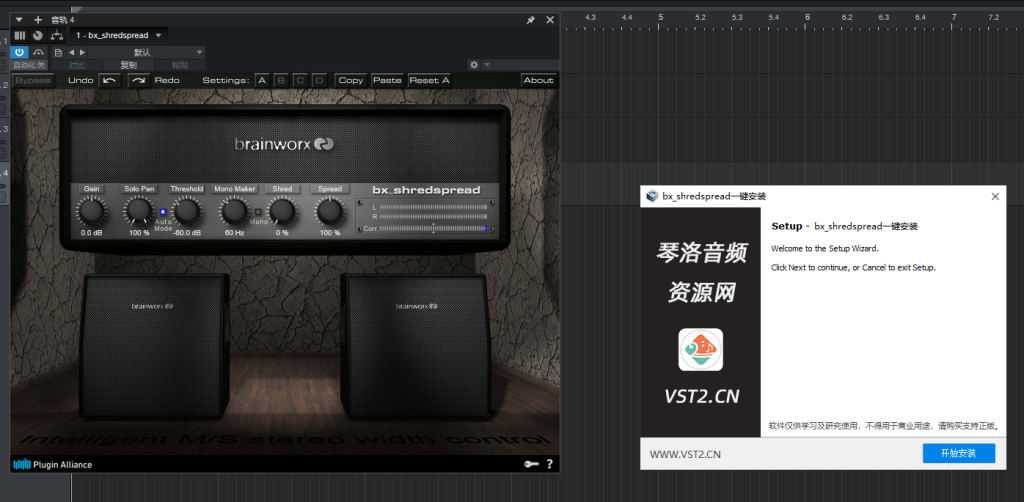This screenshot has width=1024, height=502.
Task: Close the bx_shredspread installer window
Action: pos(995,196)
